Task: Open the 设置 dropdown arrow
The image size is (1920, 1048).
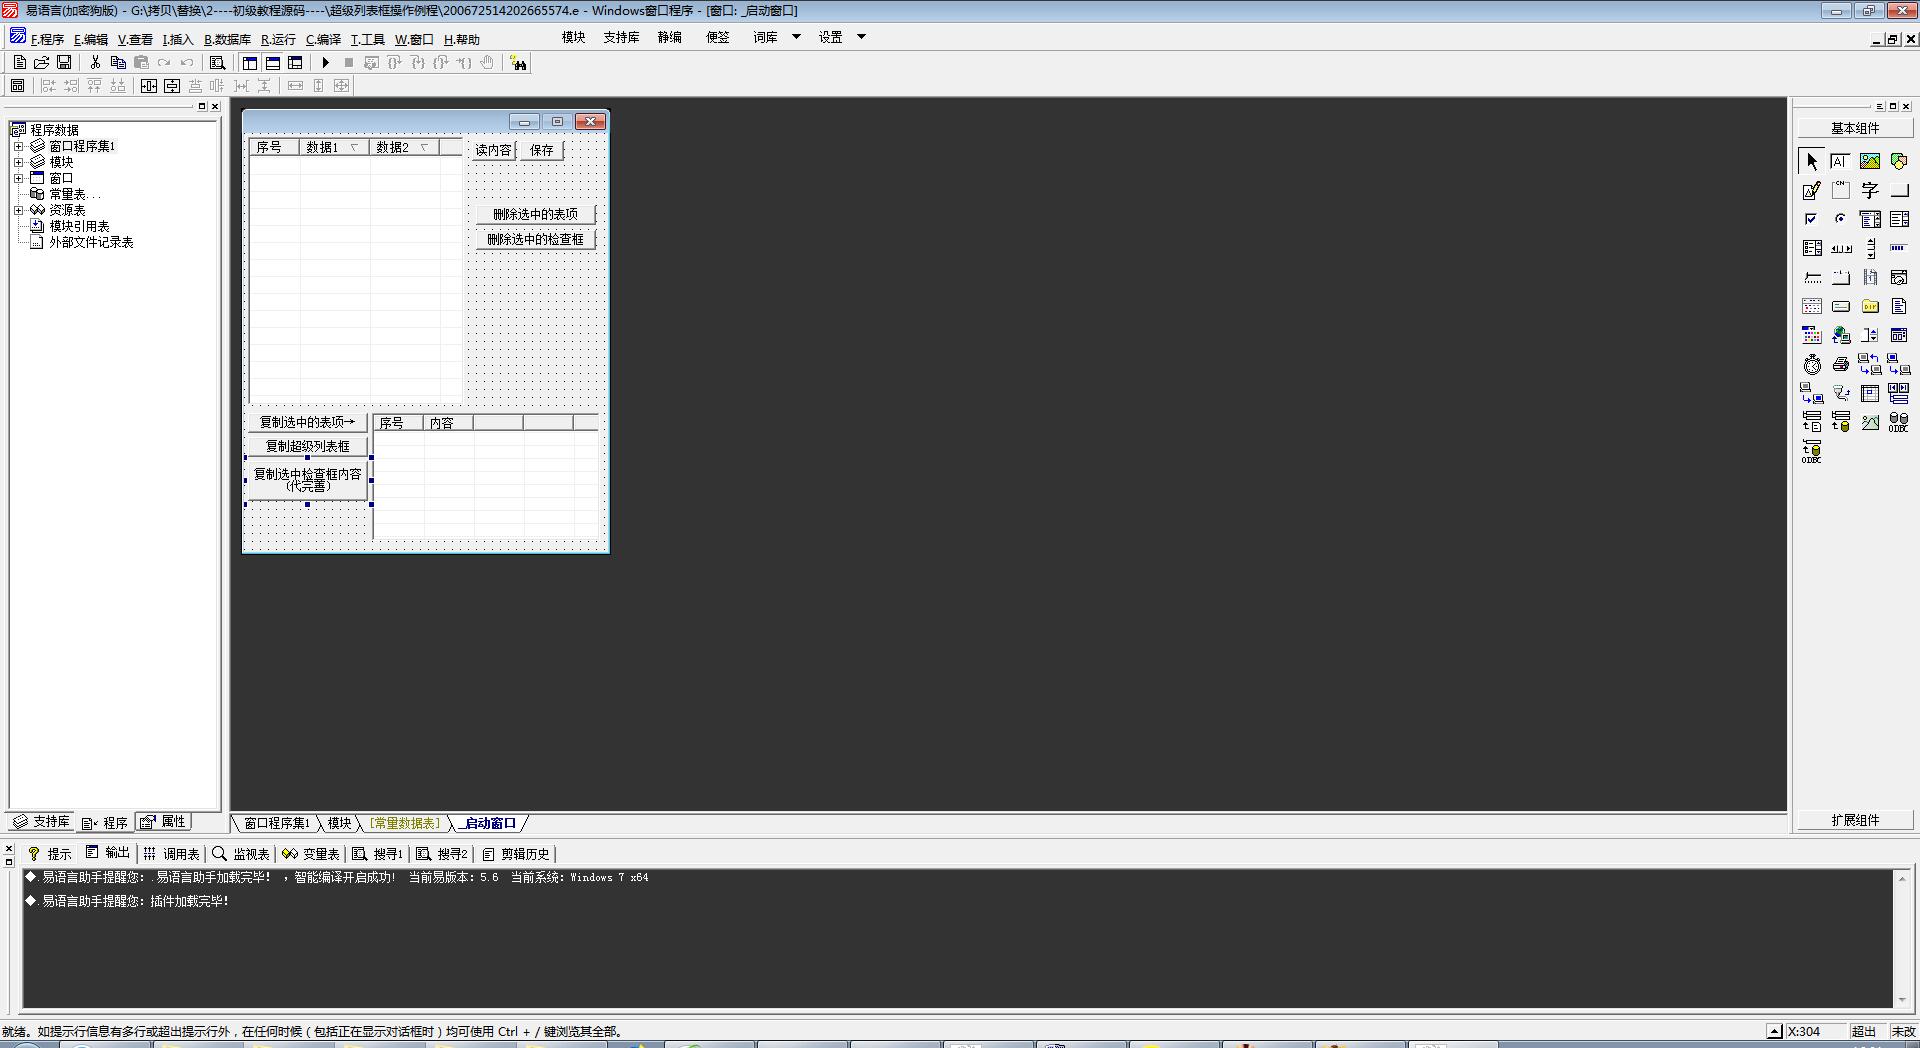Action: click(x=861, y=37)
